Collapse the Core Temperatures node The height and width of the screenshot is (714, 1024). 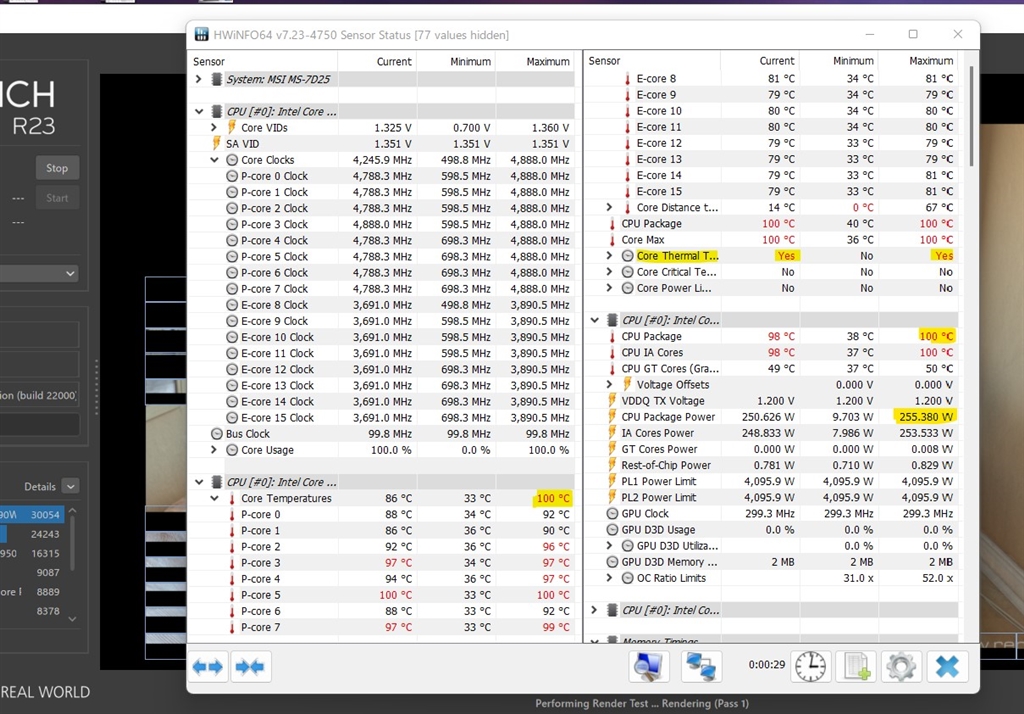point(214,498)
